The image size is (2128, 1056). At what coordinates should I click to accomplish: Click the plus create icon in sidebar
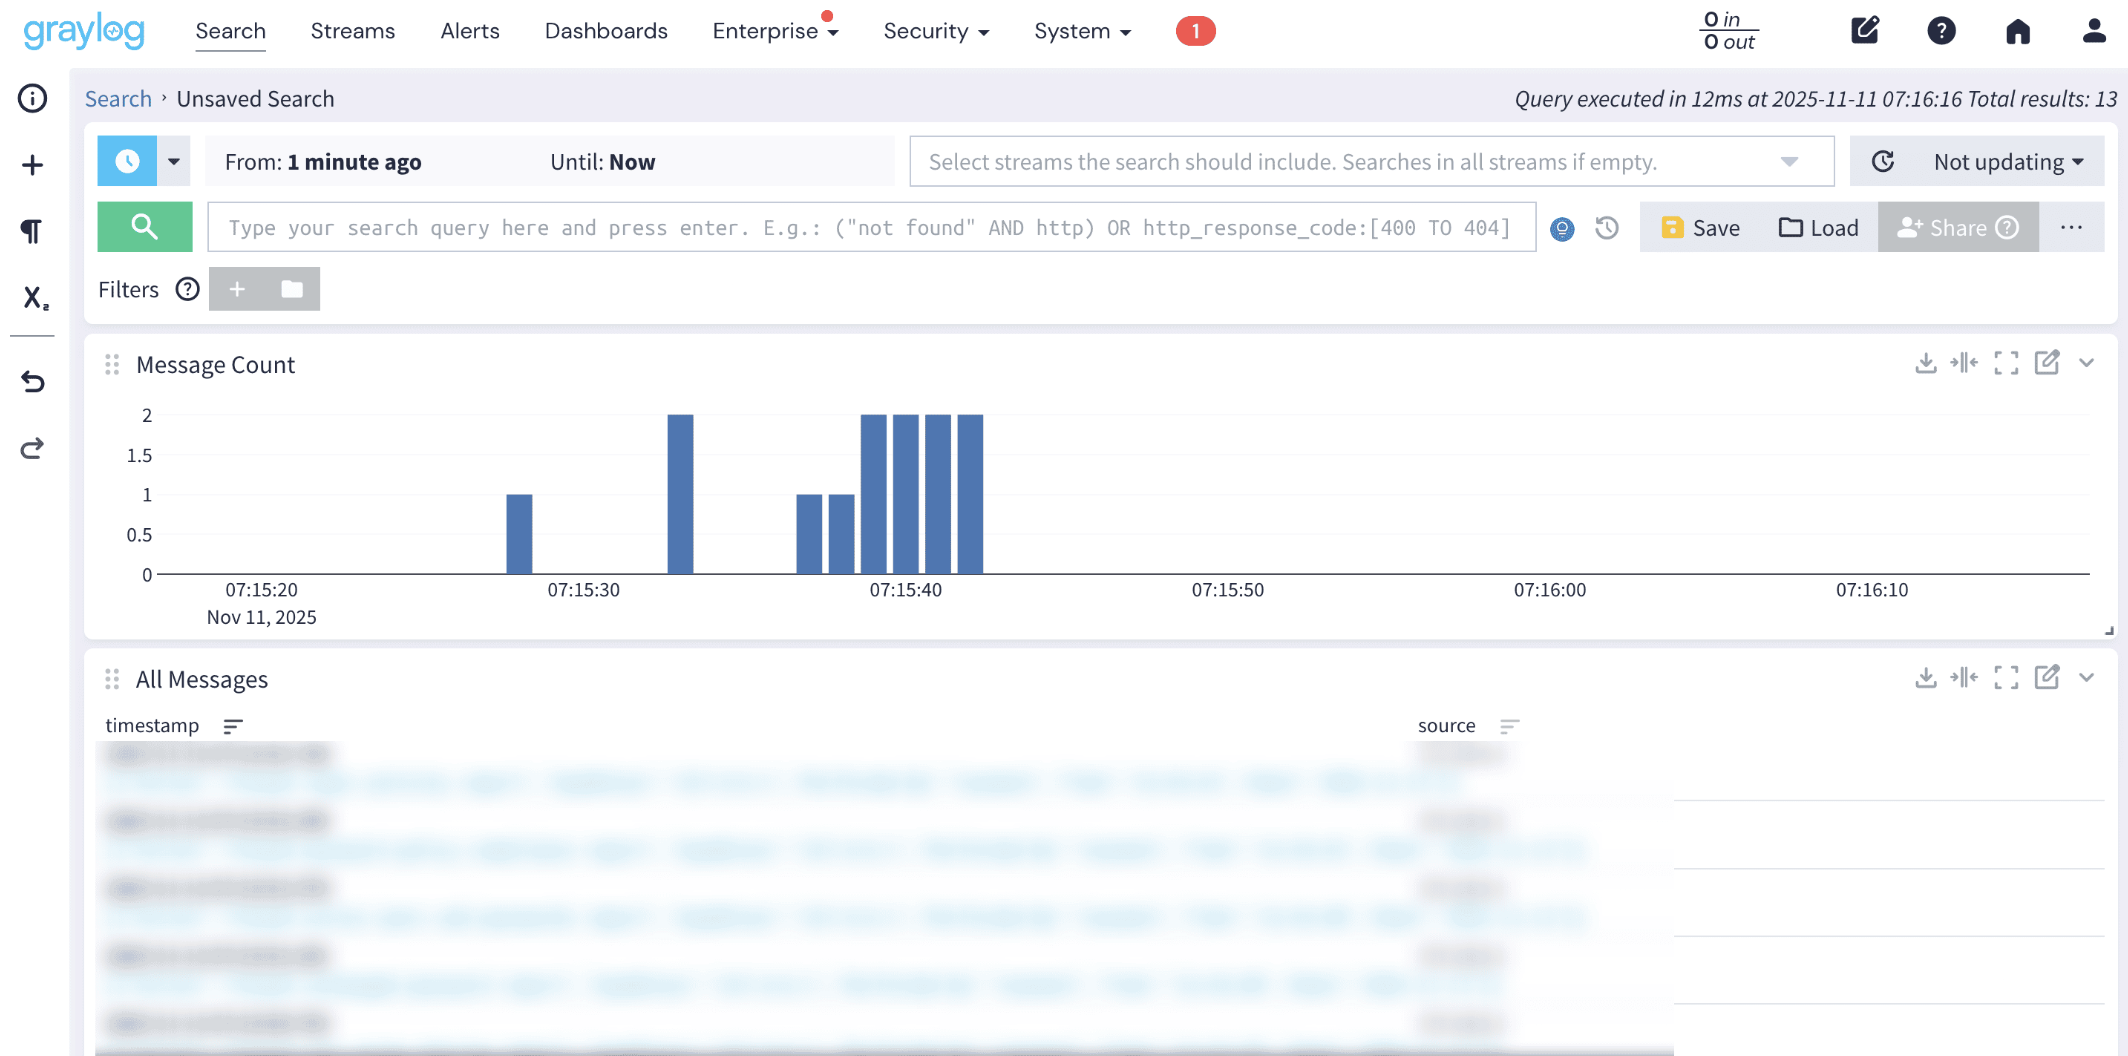(x=32, y=165)
